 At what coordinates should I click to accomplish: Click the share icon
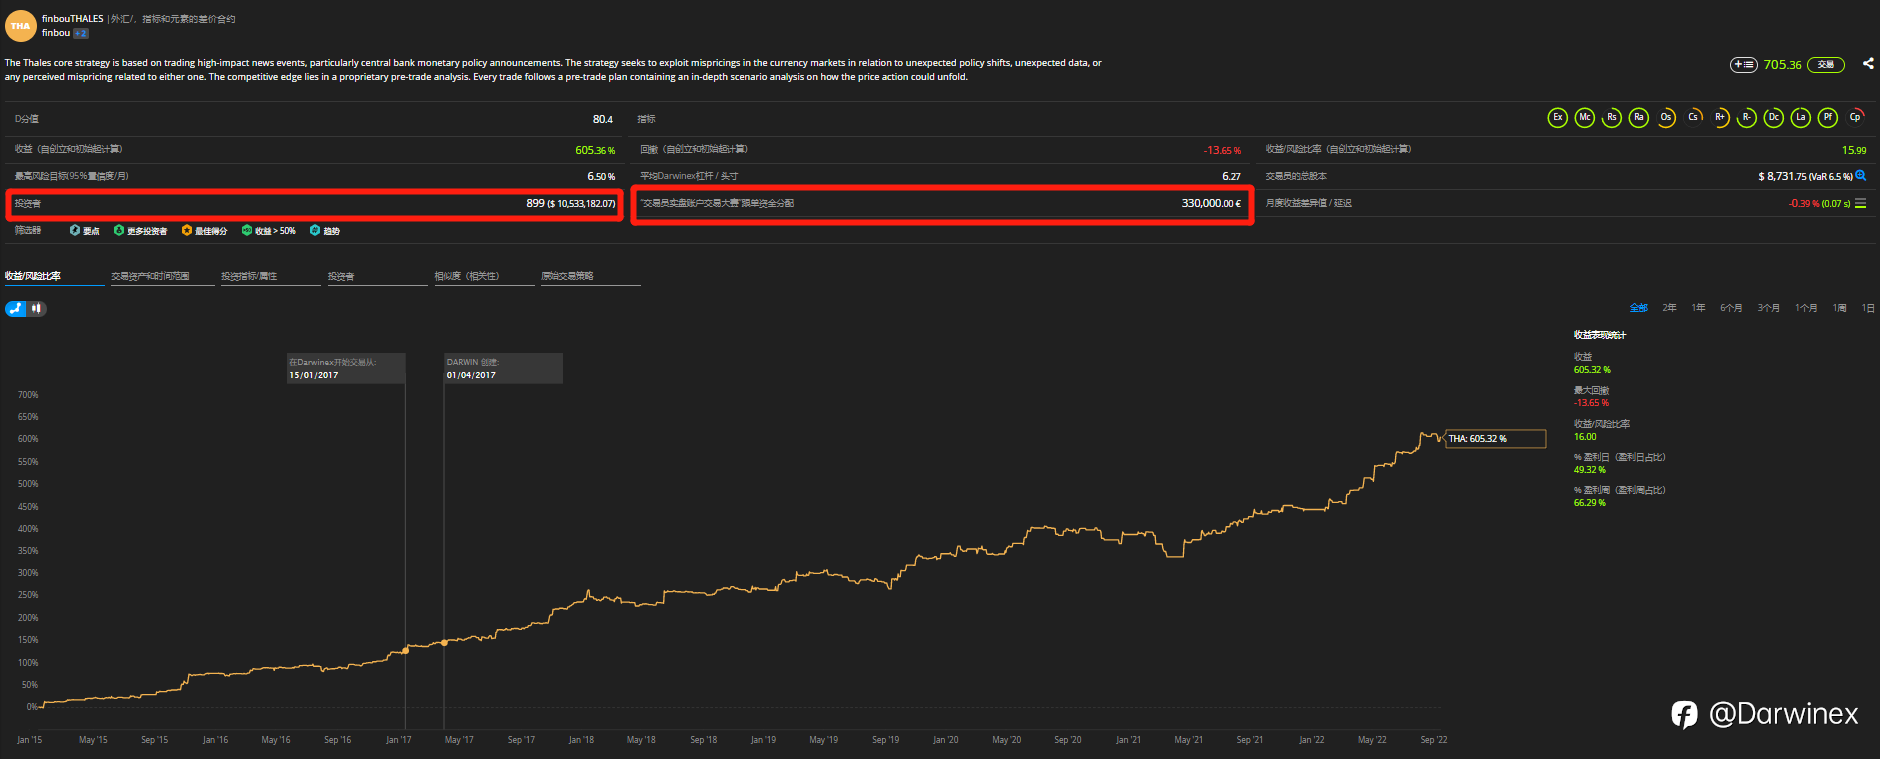(x=1868, y=63)
